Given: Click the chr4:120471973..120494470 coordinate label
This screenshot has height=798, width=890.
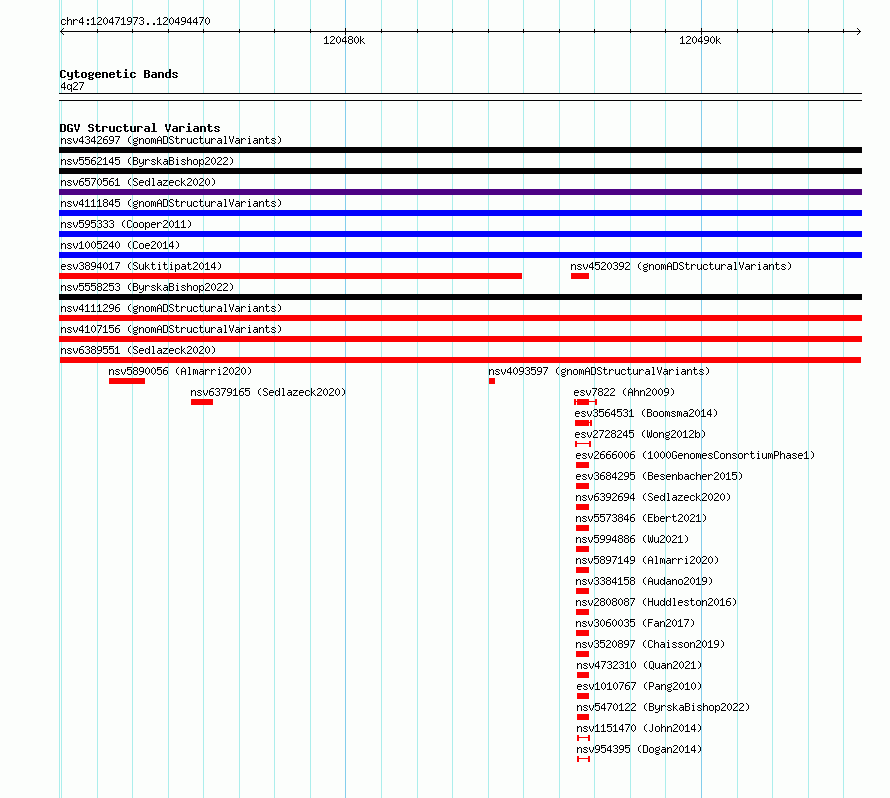Looking at the screenshot, I should (135, 22).
